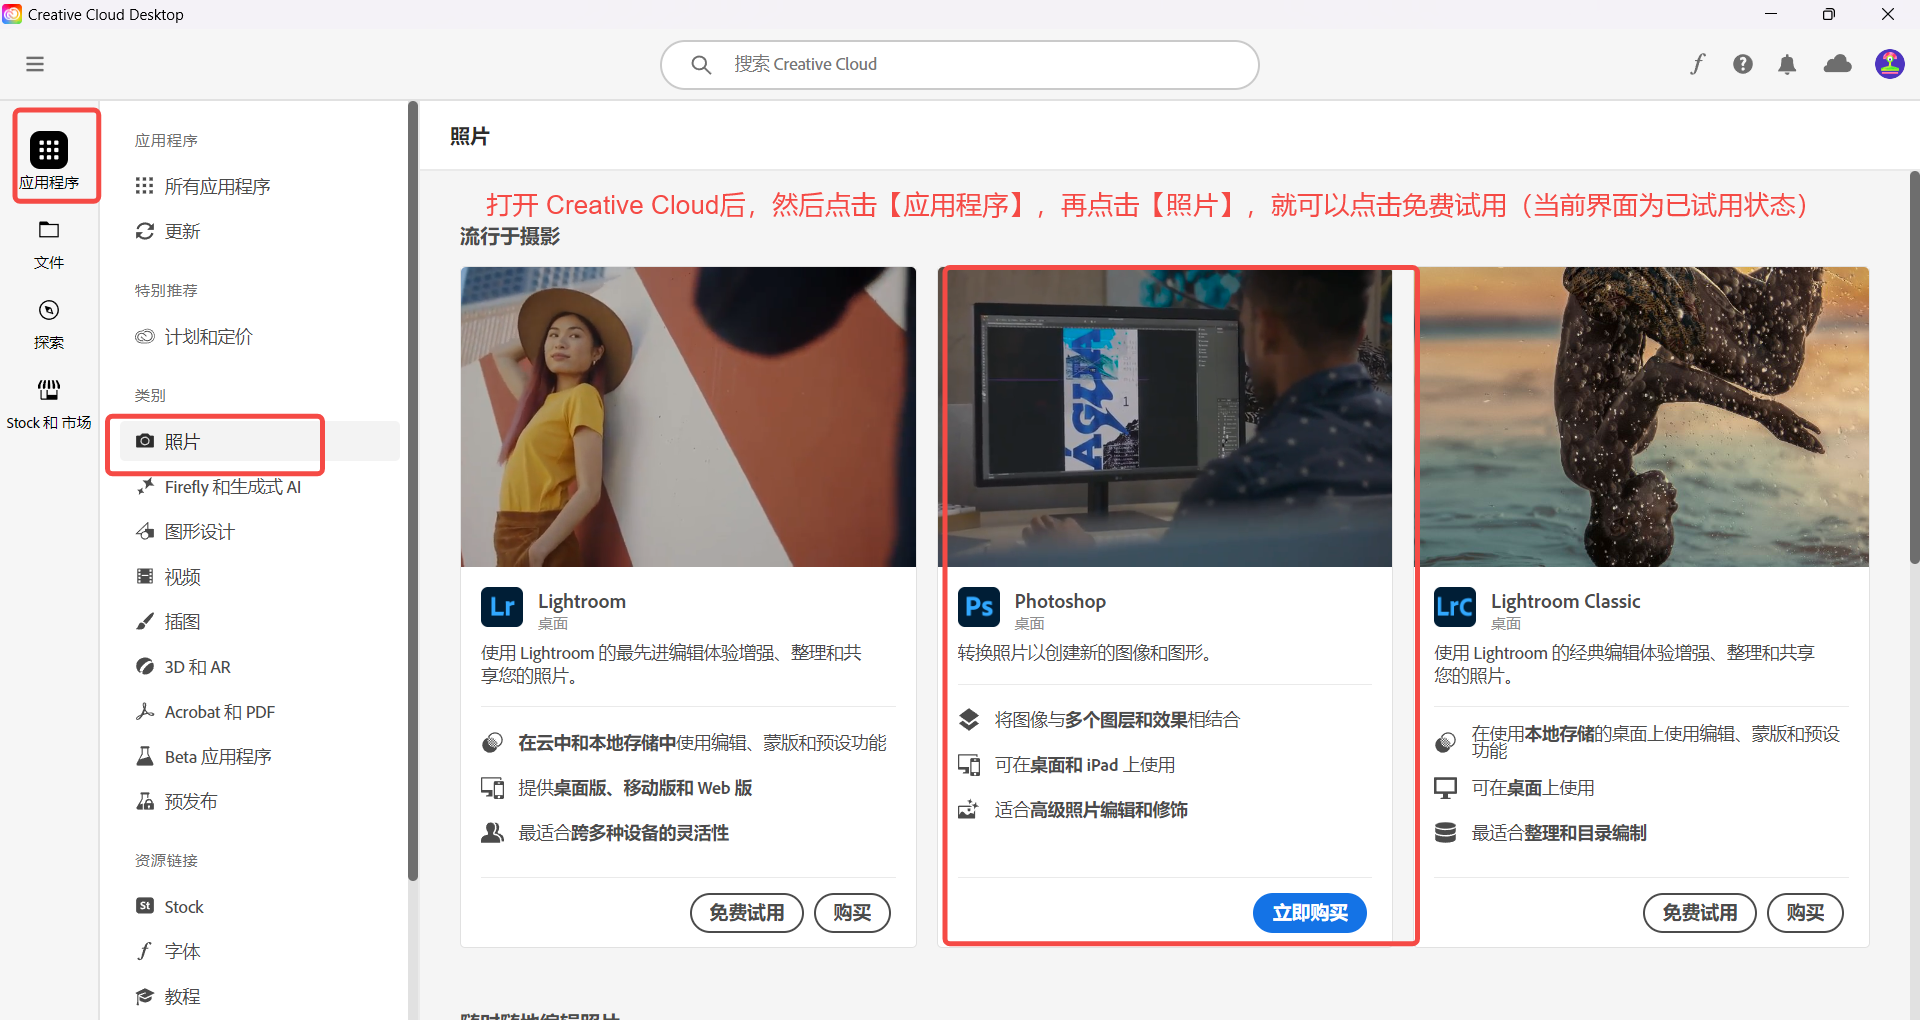Open Beta 应用程序 category
The height and width of the screenshot is (1020, 1920).
260,757
